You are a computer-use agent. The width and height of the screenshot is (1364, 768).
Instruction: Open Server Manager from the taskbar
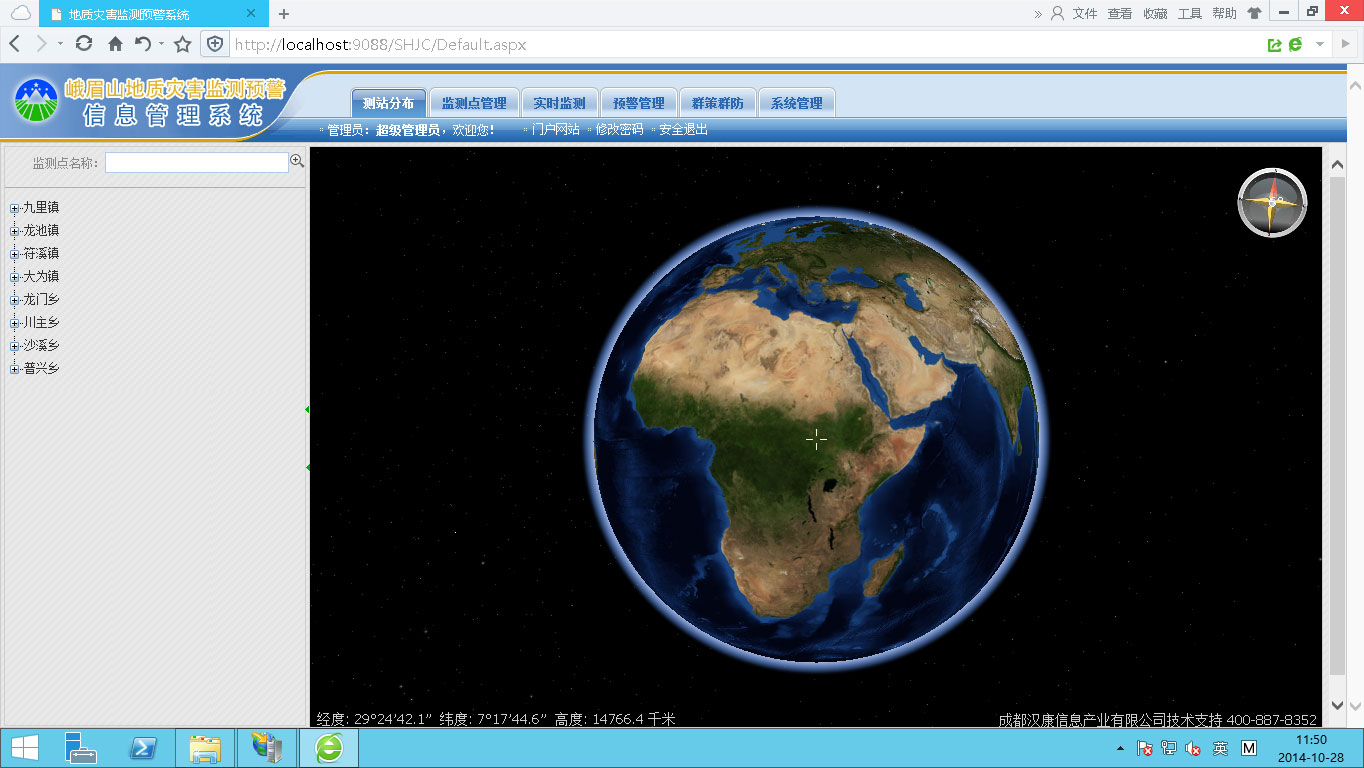pos(80,748)
